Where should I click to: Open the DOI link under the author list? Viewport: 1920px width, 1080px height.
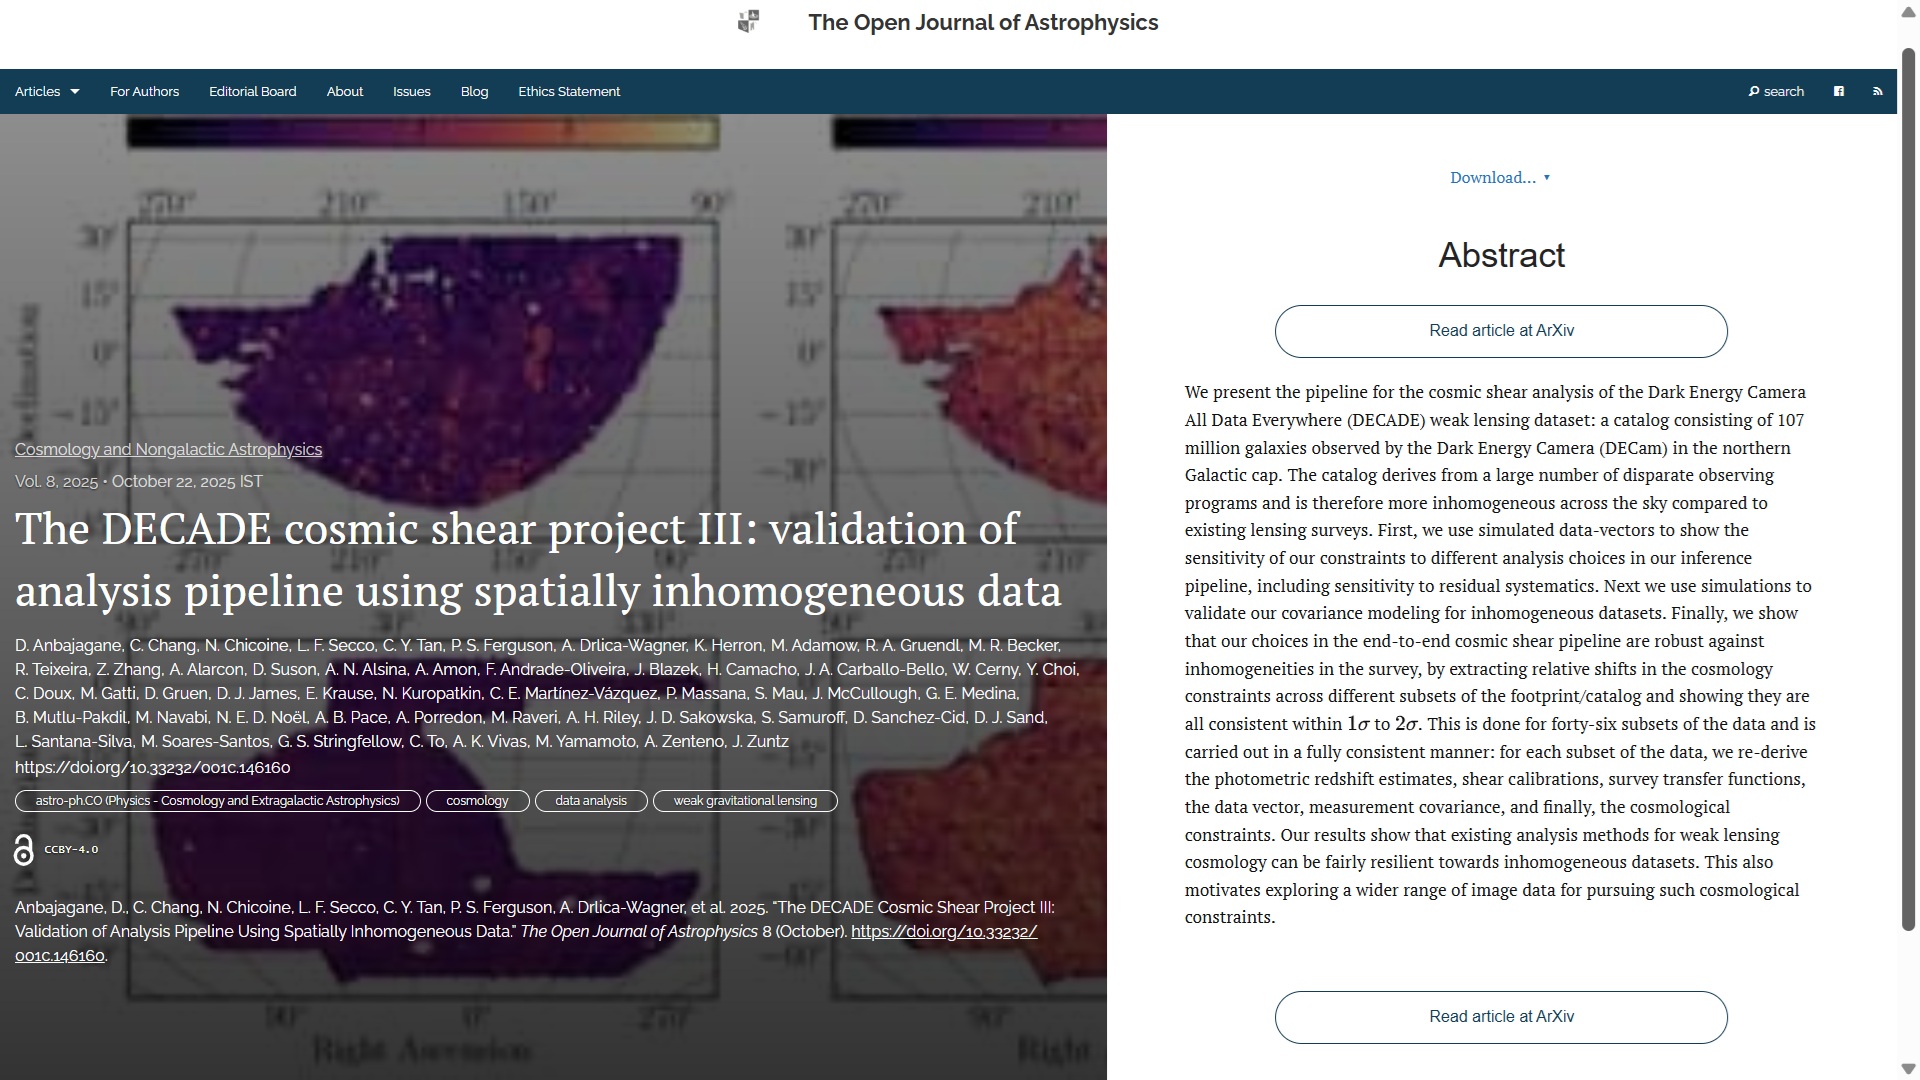(152, 768)
